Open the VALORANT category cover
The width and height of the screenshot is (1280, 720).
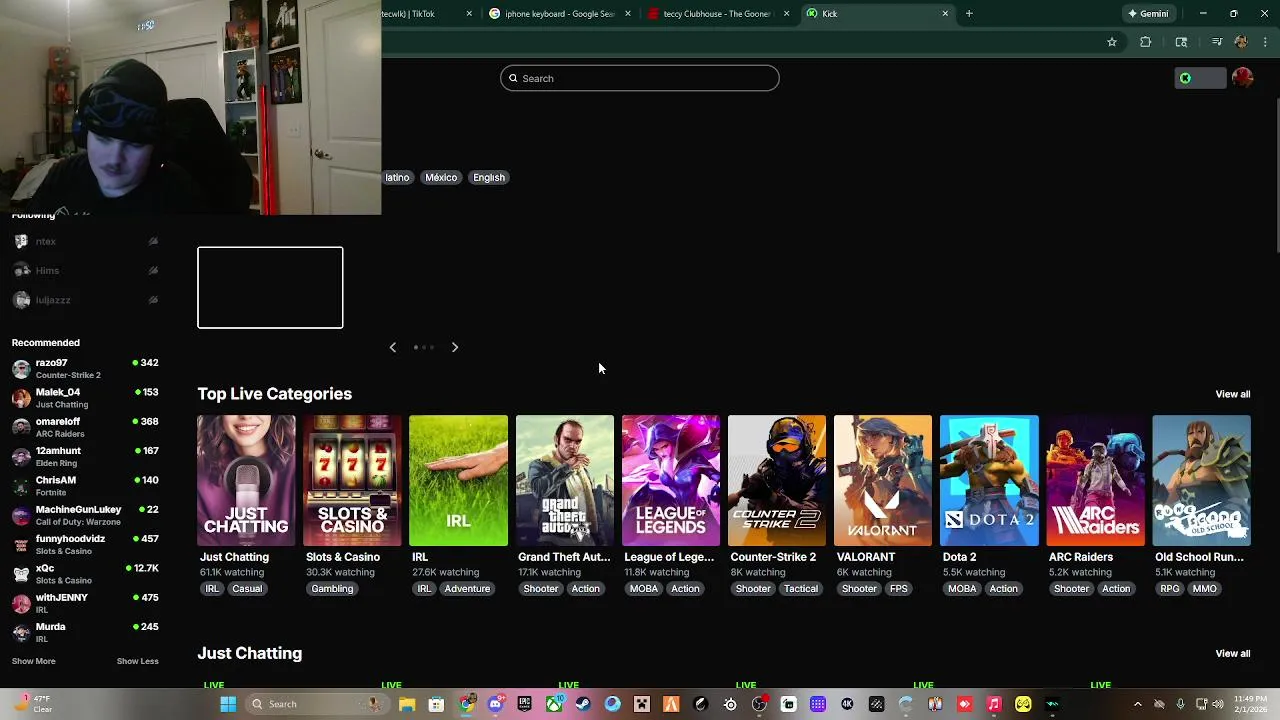click(883, 480)
